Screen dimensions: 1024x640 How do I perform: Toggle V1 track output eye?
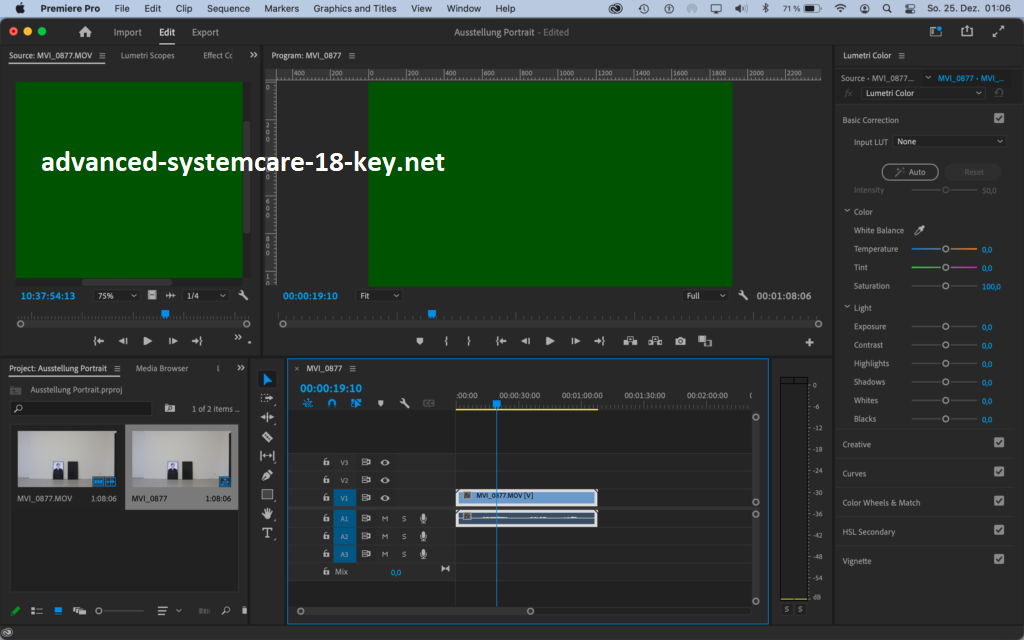385,498
